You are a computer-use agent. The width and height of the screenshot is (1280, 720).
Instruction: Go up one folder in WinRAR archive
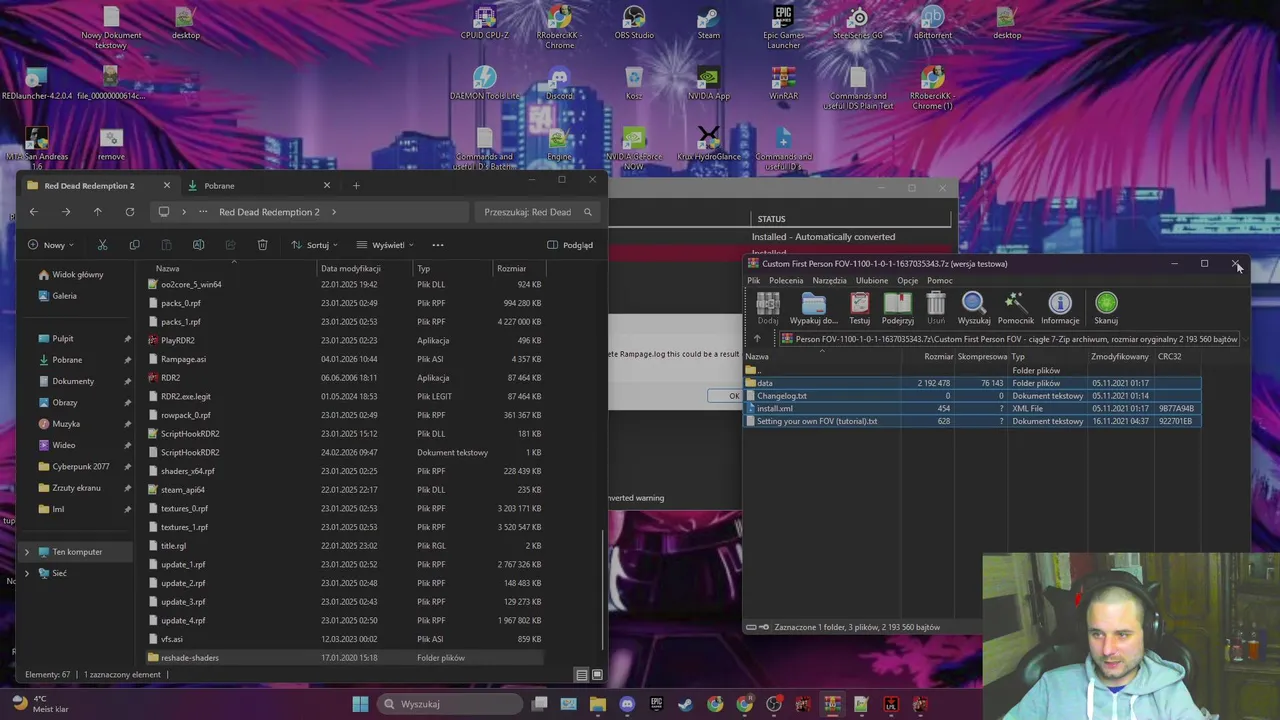tap(757, 339)
